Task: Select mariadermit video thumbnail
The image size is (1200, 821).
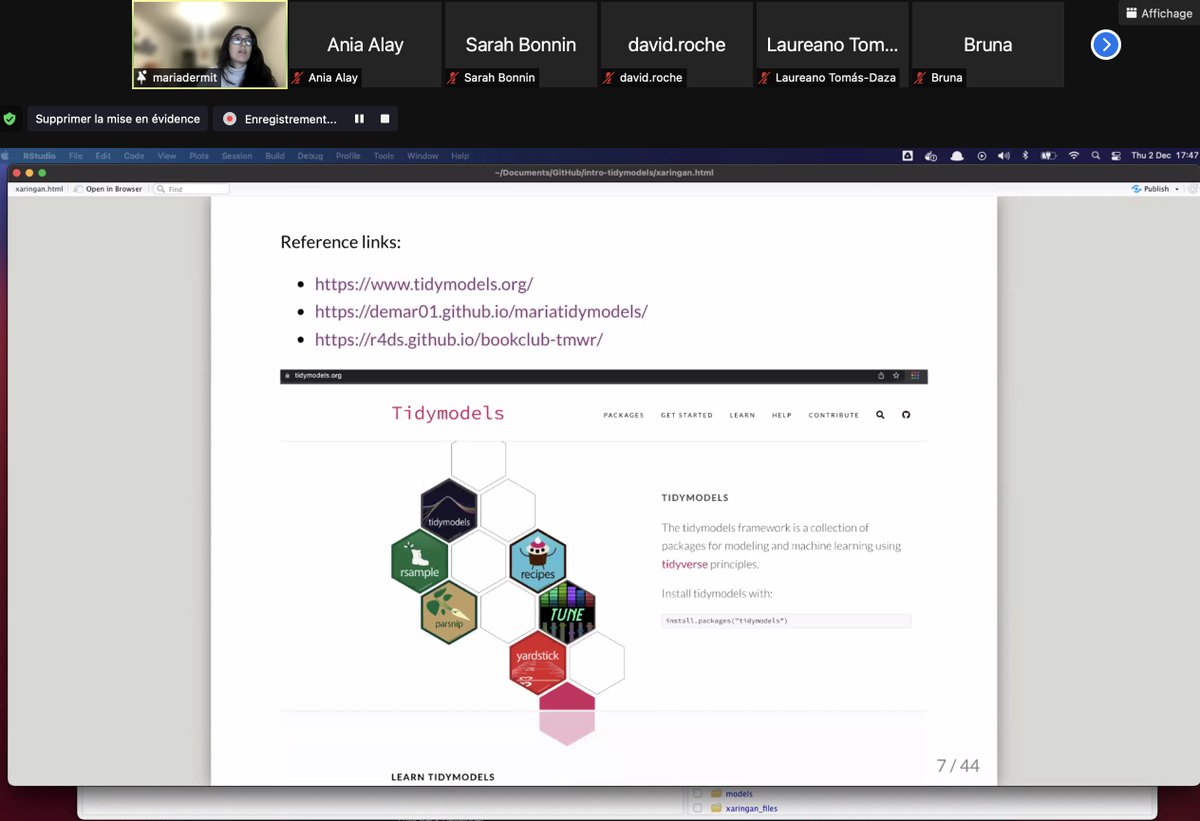Action: [210, 44]
